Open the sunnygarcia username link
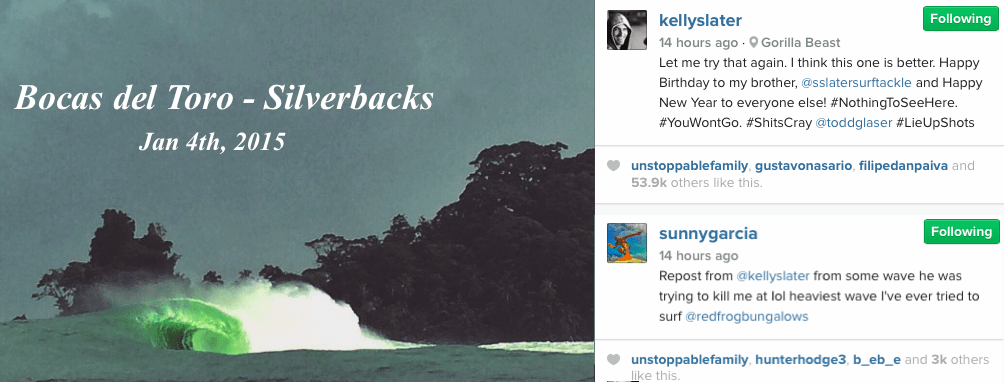Screen dimensions: 1004x382 (708, 234)
